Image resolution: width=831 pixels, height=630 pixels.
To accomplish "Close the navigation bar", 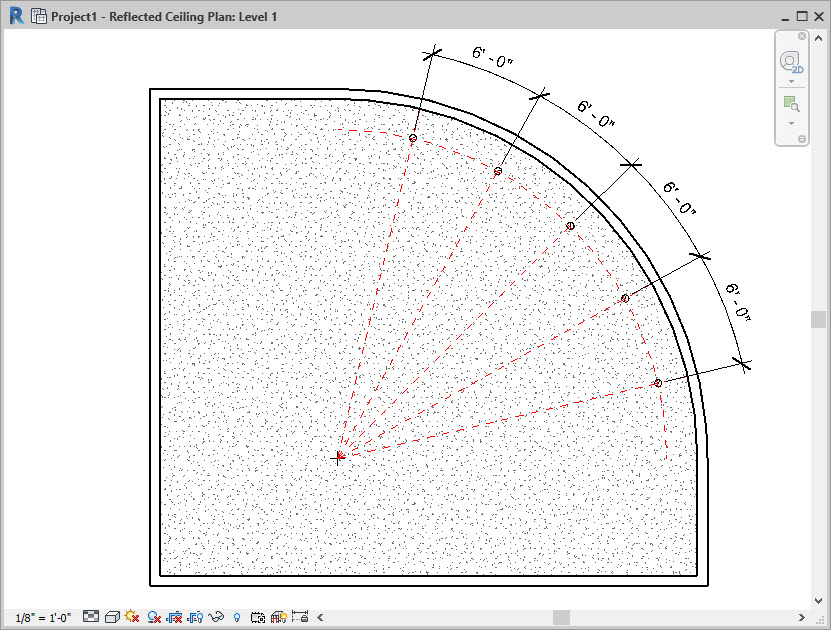I will (802, 36).
